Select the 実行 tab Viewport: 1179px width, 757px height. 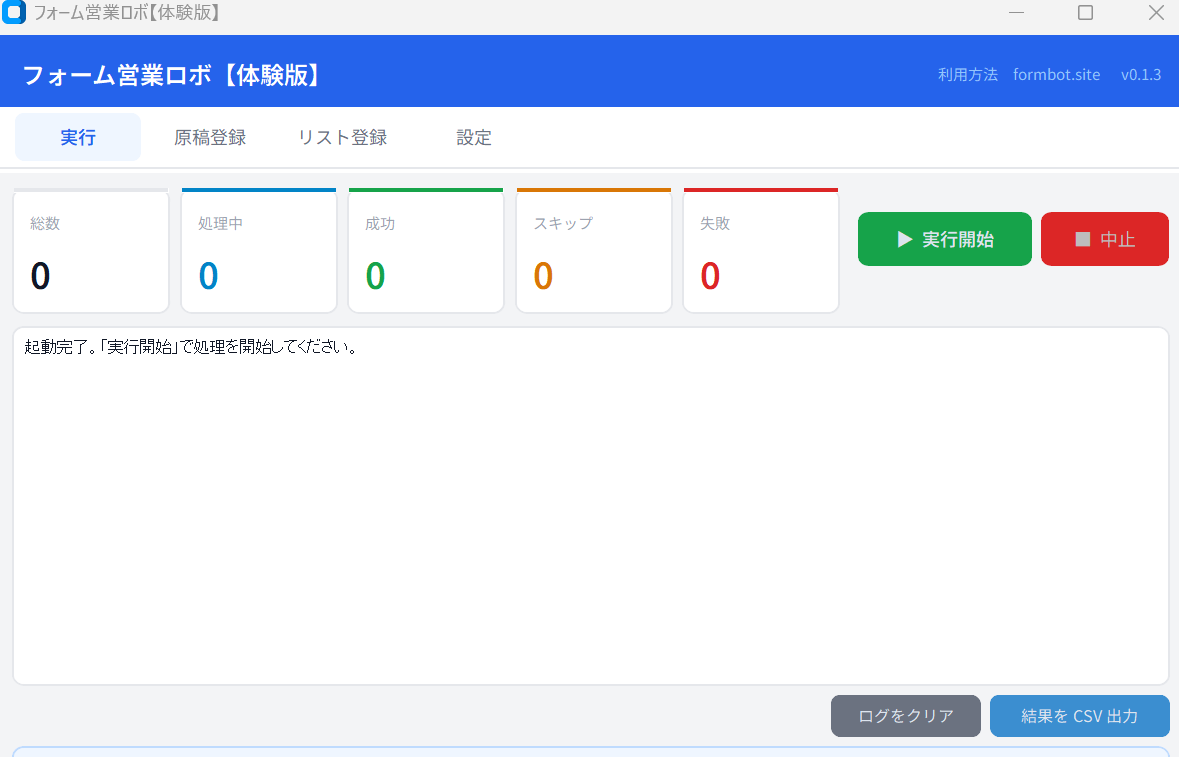[78, 137]
